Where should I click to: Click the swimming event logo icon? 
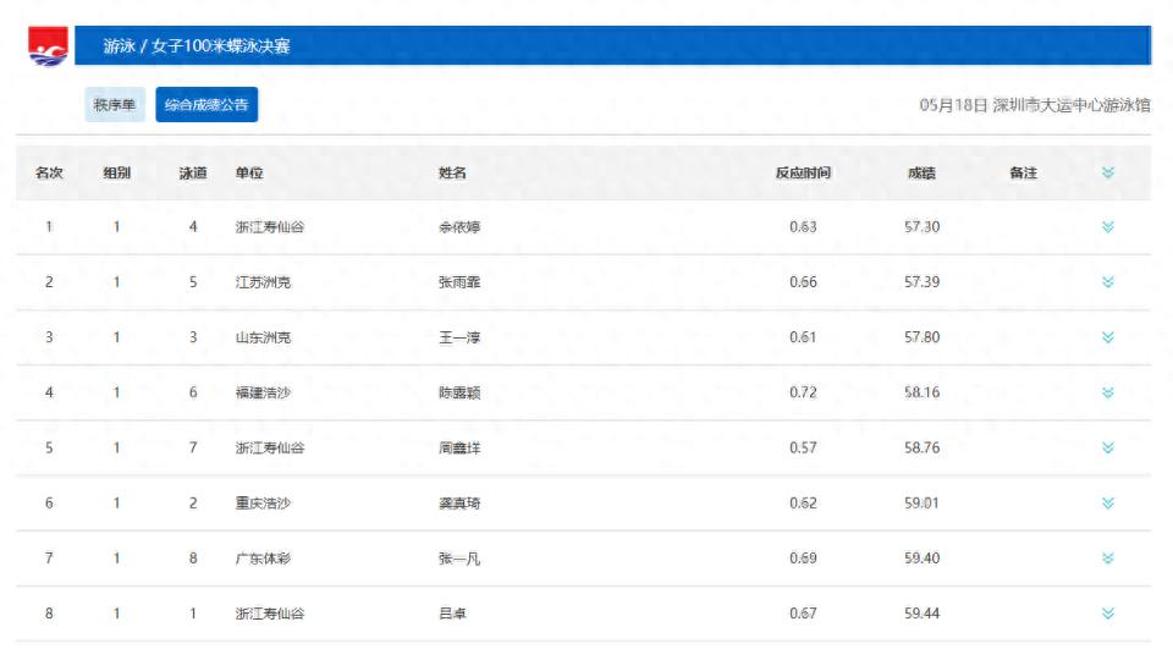(48, 46)
